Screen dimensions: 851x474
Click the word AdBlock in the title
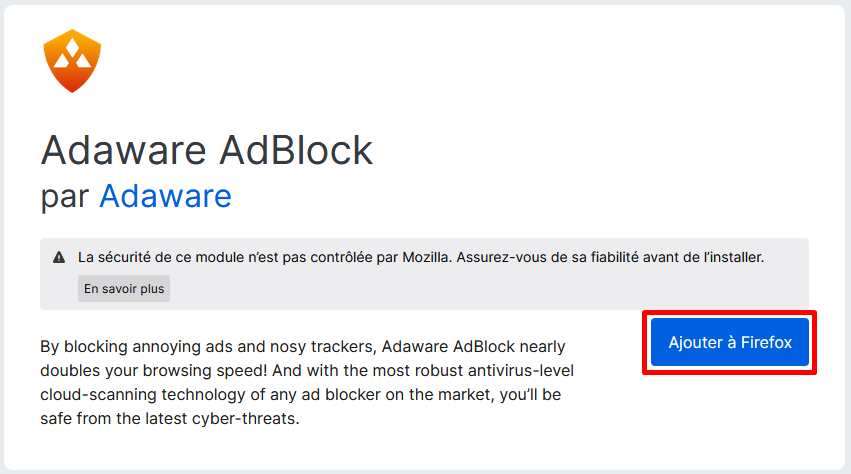coord(296,150)
